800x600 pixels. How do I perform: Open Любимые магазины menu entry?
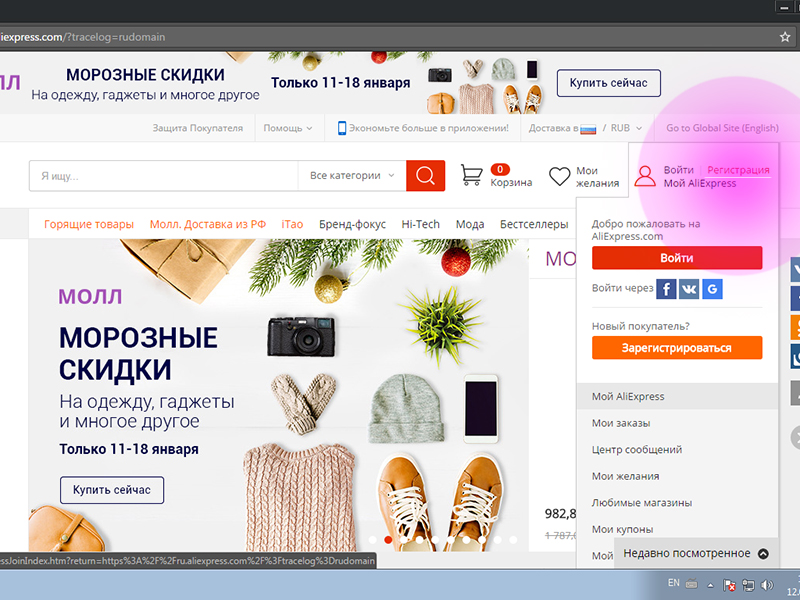click(x=642, y=503)
